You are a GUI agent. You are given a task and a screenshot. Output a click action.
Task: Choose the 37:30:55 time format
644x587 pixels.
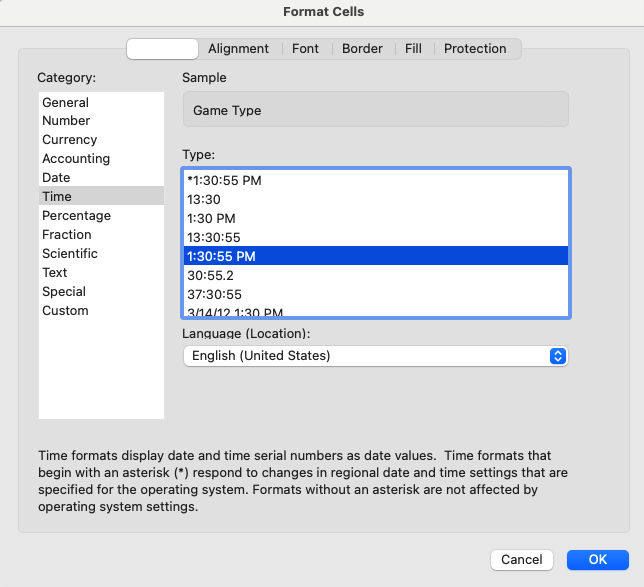(214, 295)
